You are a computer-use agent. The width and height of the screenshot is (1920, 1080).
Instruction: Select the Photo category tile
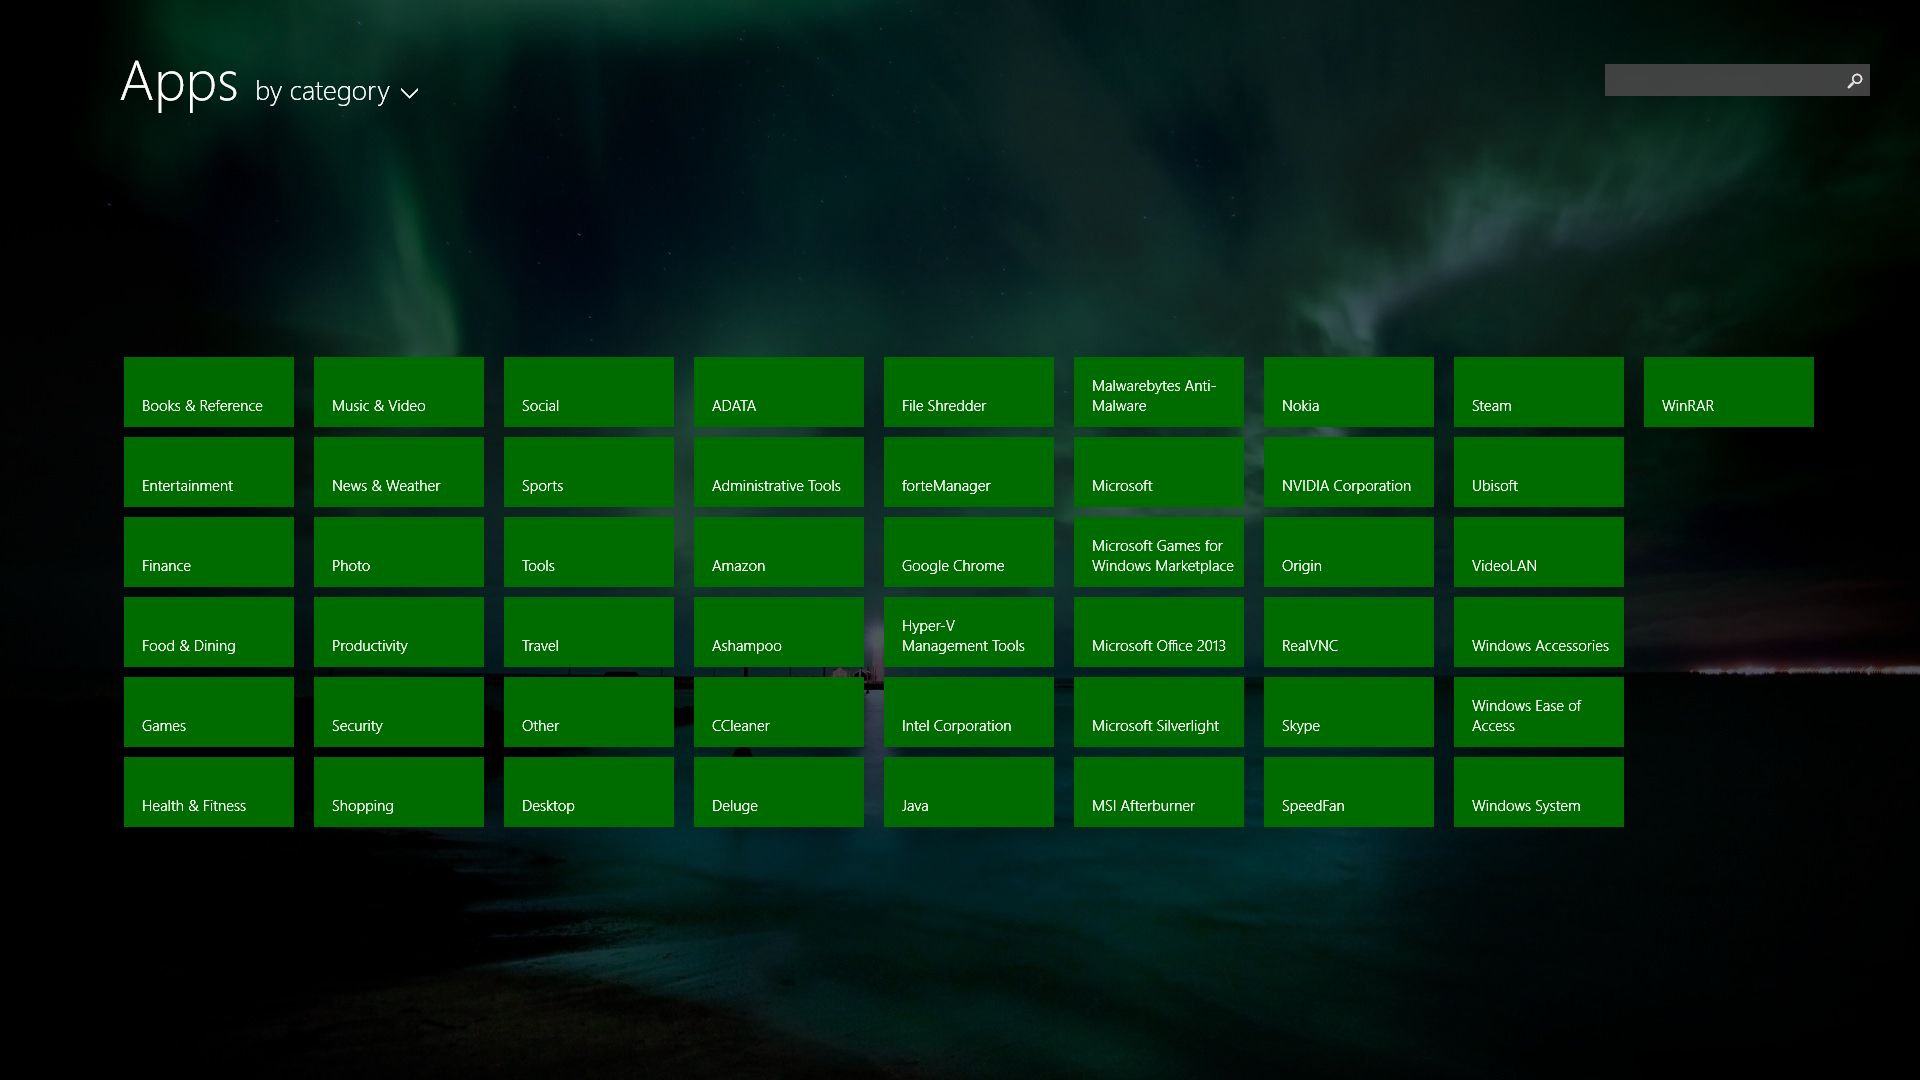(399, 552)
